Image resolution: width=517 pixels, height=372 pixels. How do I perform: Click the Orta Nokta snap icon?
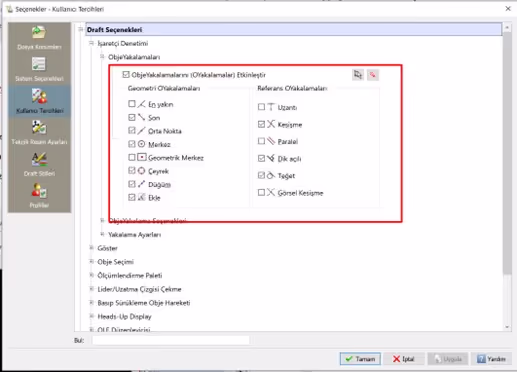141,131
